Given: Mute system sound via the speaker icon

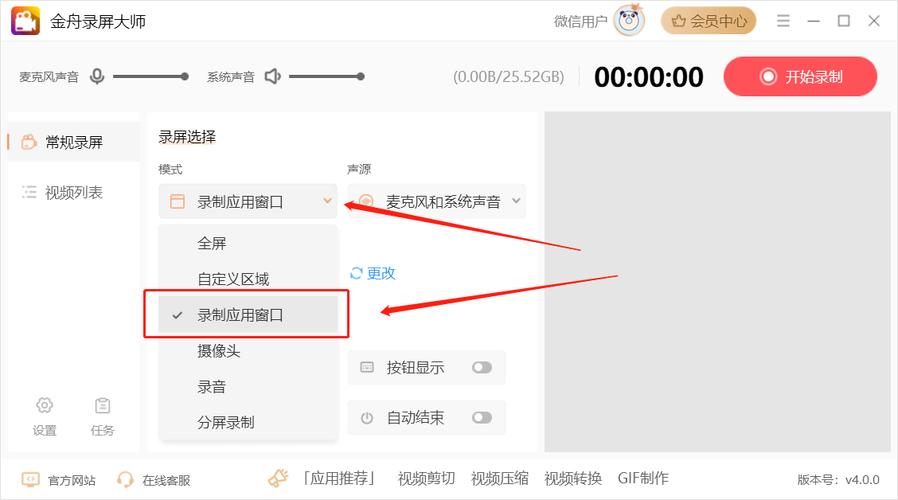Looking at the screenshot, I should click(x=273, y=76).
